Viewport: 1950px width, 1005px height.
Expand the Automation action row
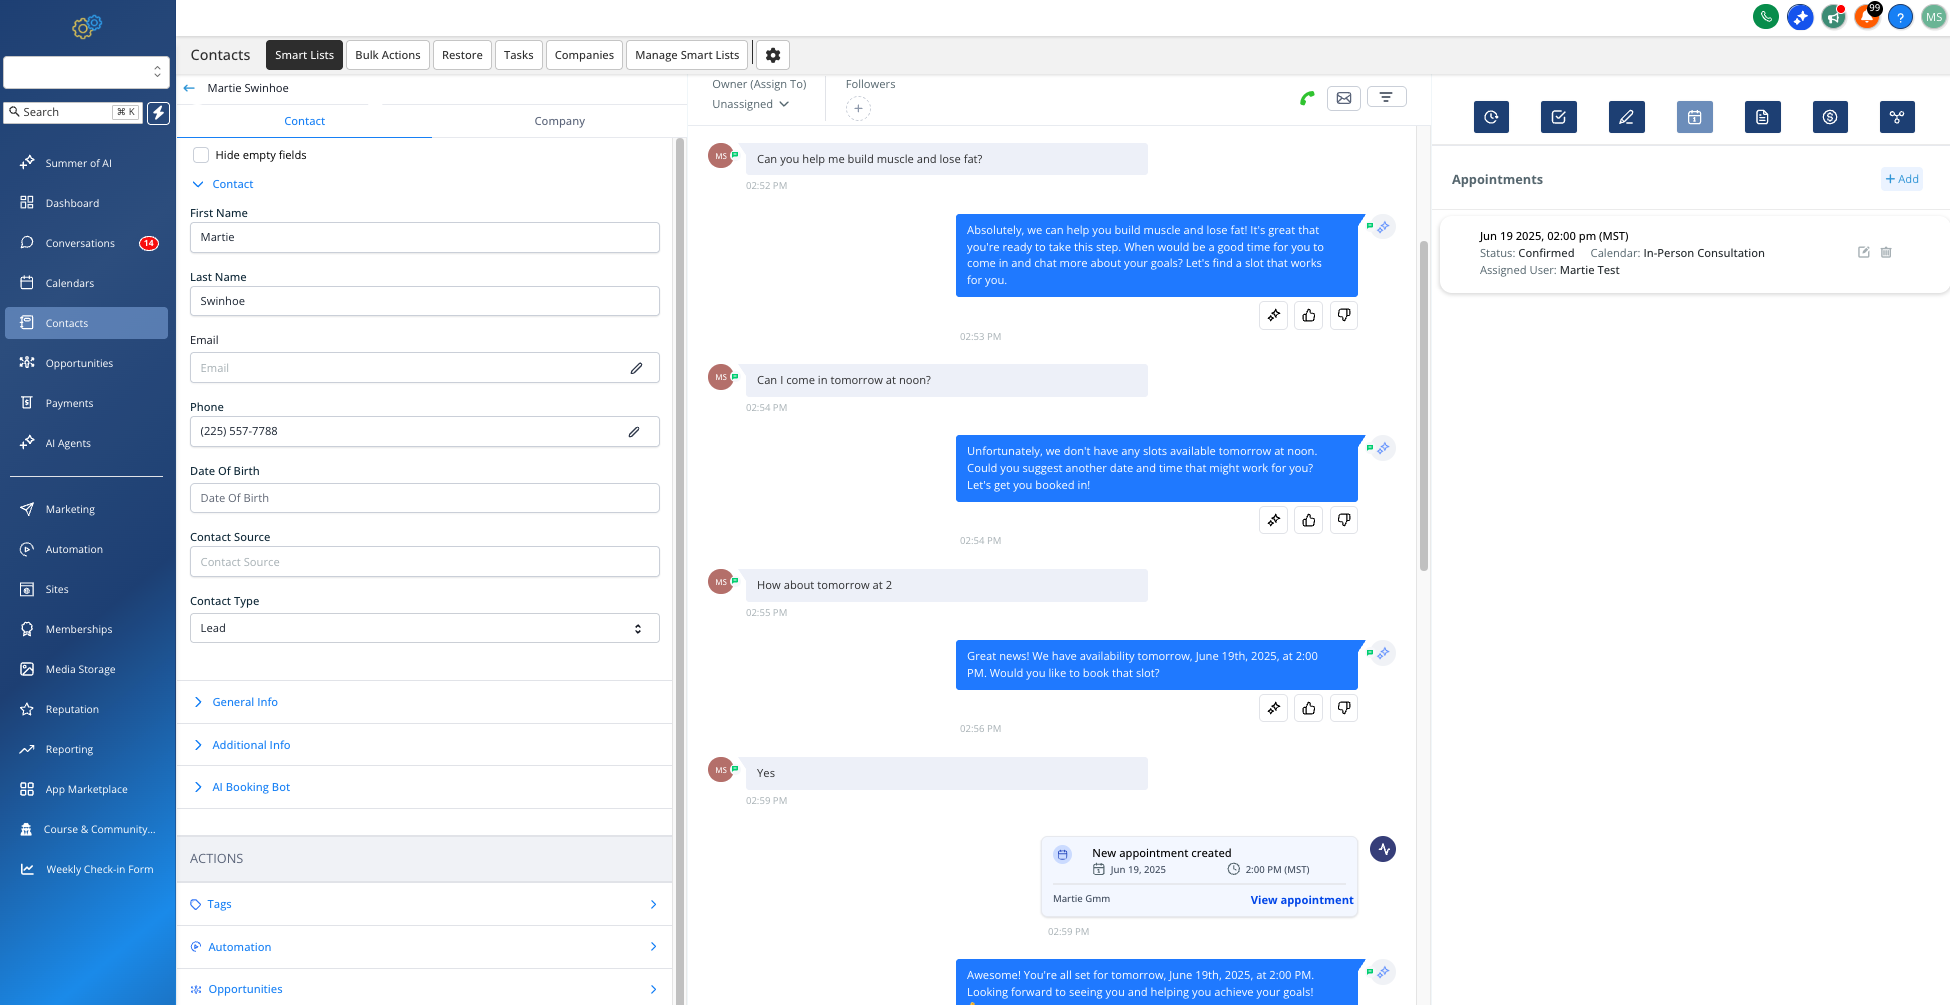point(424,947)
